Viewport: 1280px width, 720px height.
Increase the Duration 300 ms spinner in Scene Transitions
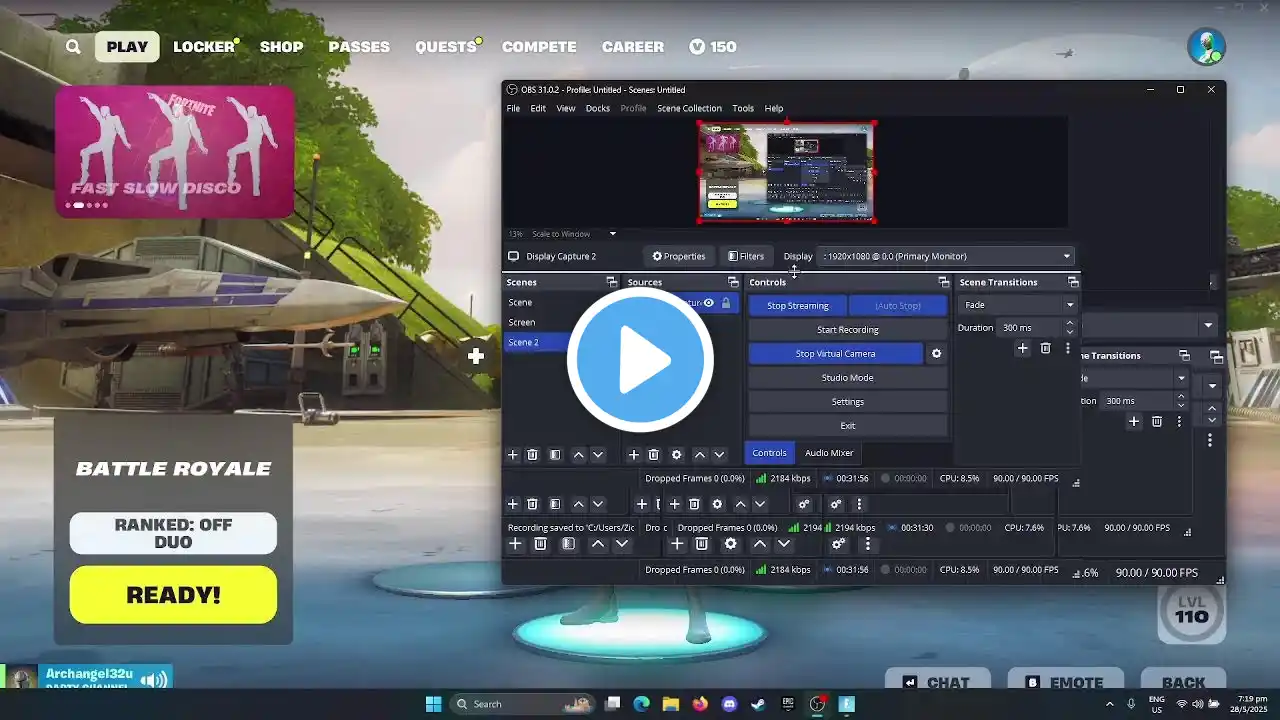tap(1070, 323)
